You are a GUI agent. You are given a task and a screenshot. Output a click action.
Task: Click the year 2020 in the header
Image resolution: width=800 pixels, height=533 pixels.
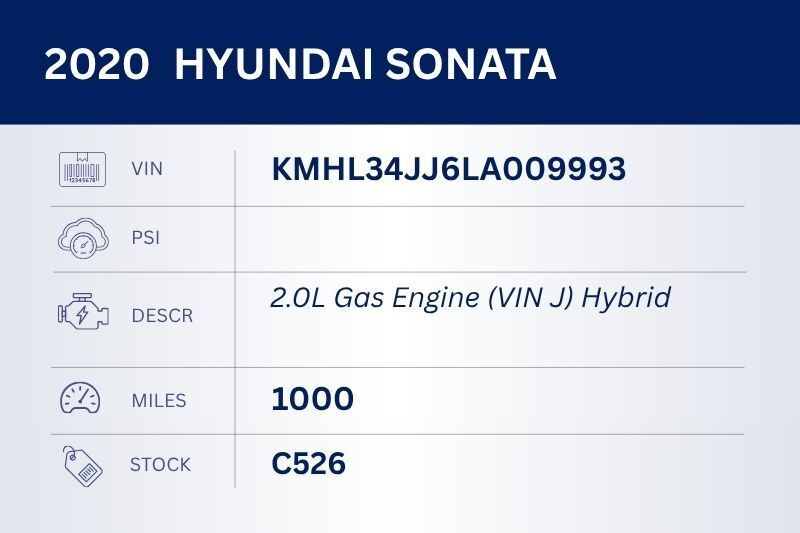point(96,64)
